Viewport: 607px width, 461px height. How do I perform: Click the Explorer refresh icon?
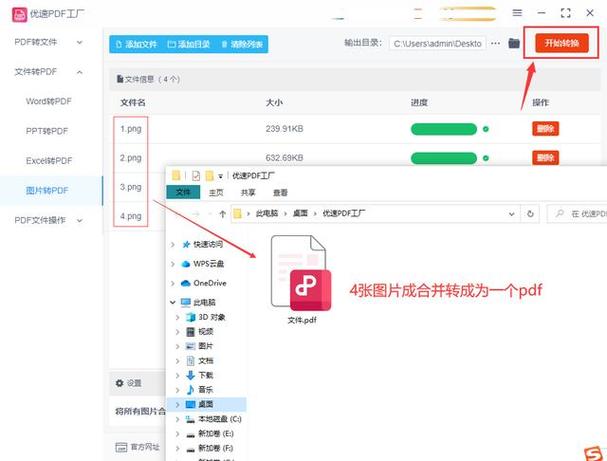click(x=530, y=214)
